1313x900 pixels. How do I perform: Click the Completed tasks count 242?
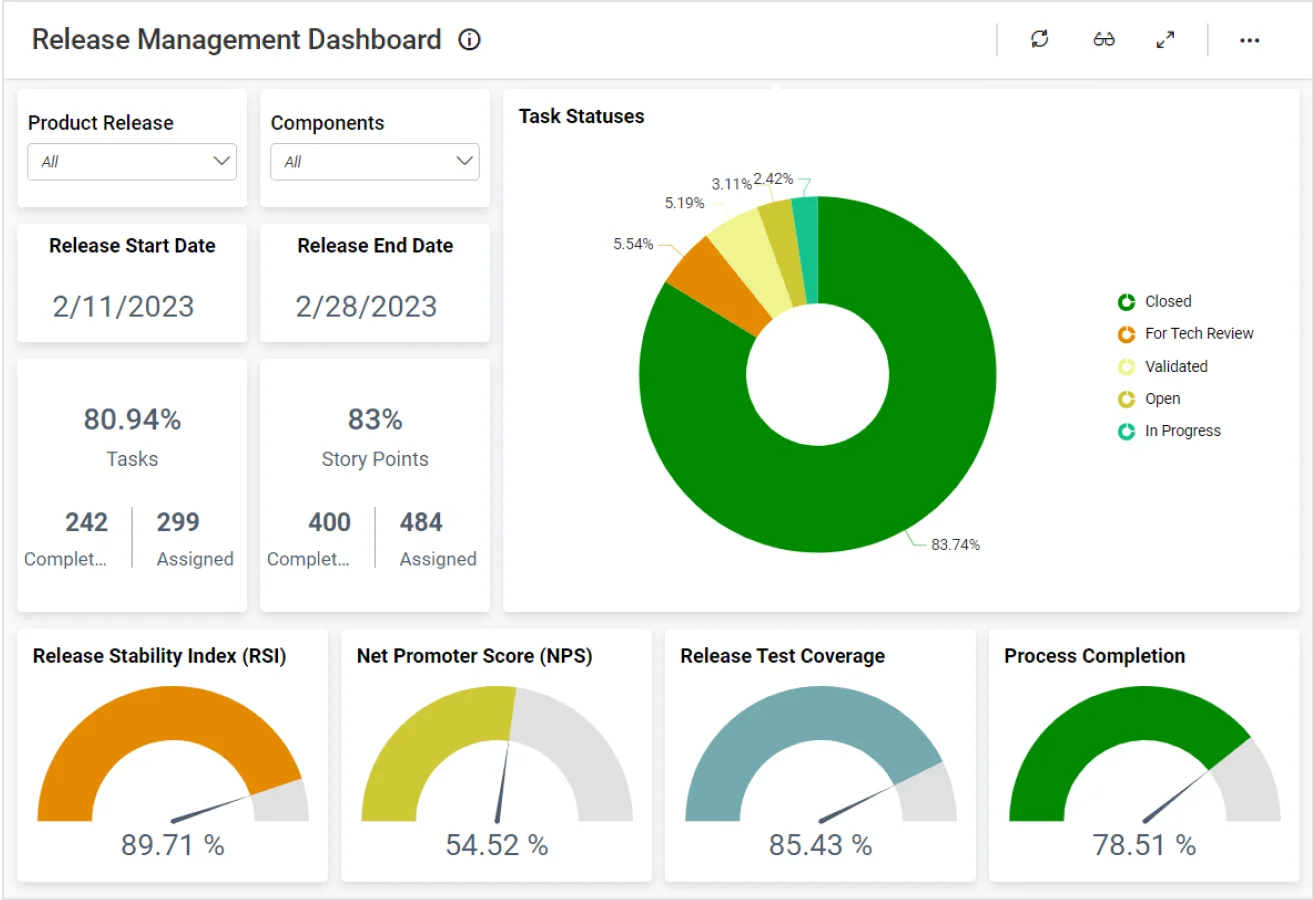87,522
